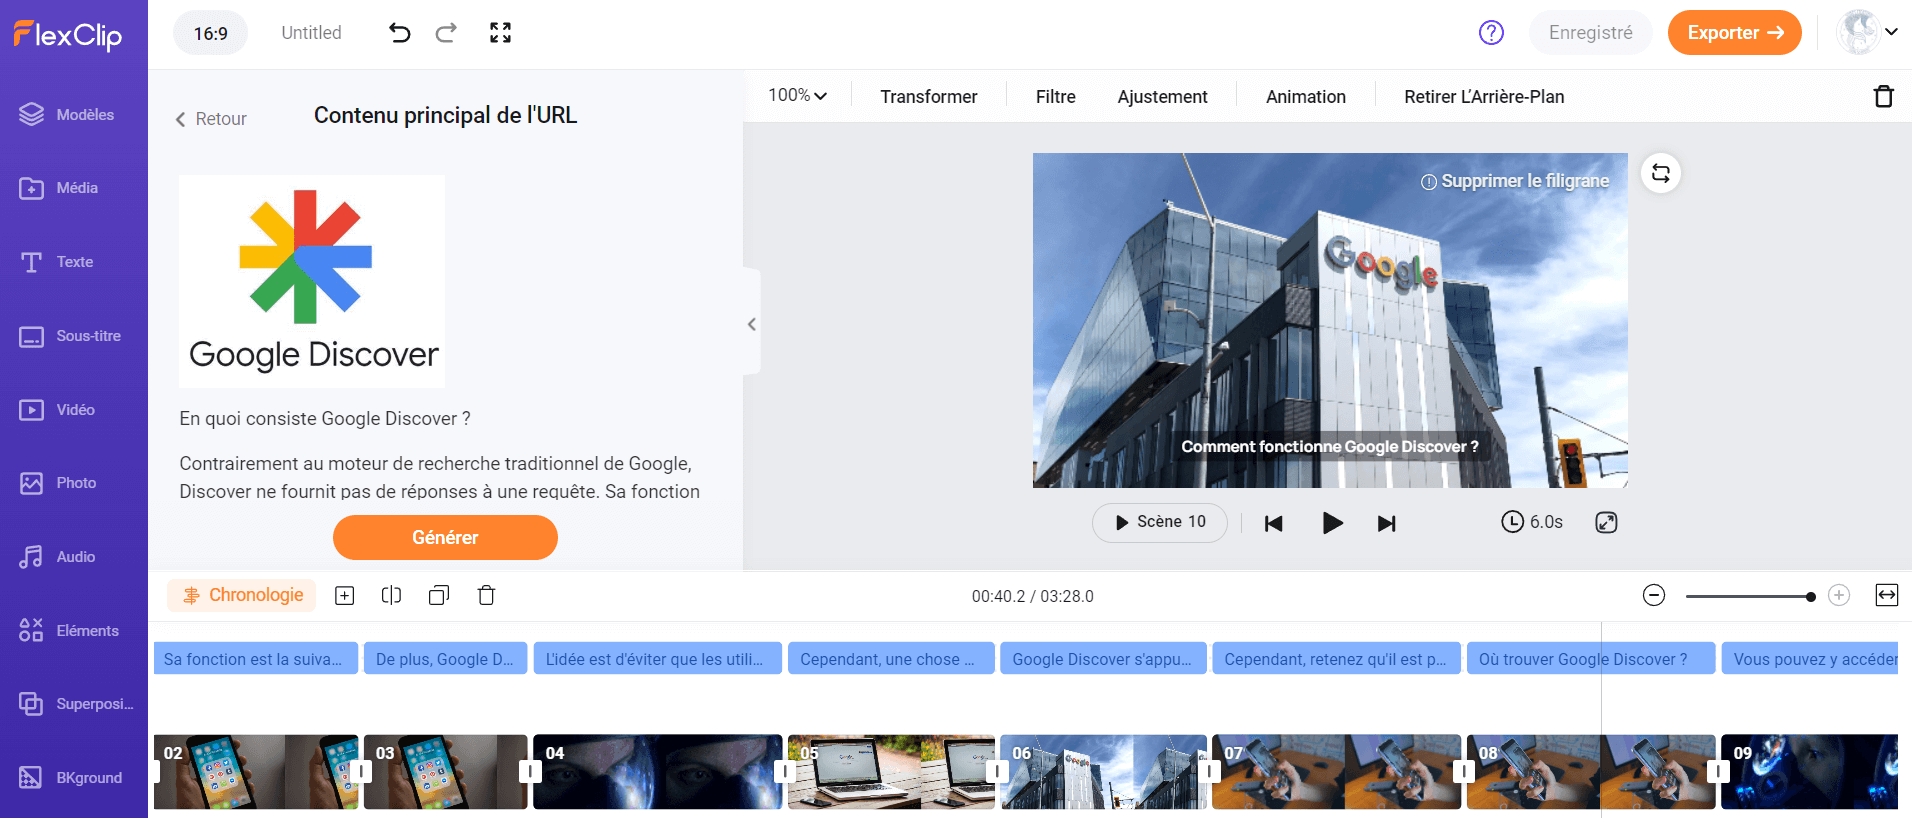
Task: Open the help question mark icon
Action: coord(1491,33)
